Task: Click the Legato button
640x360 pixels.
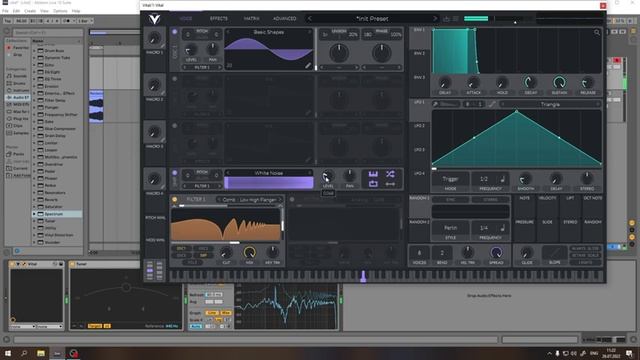Action: click(x=585, y=262)
